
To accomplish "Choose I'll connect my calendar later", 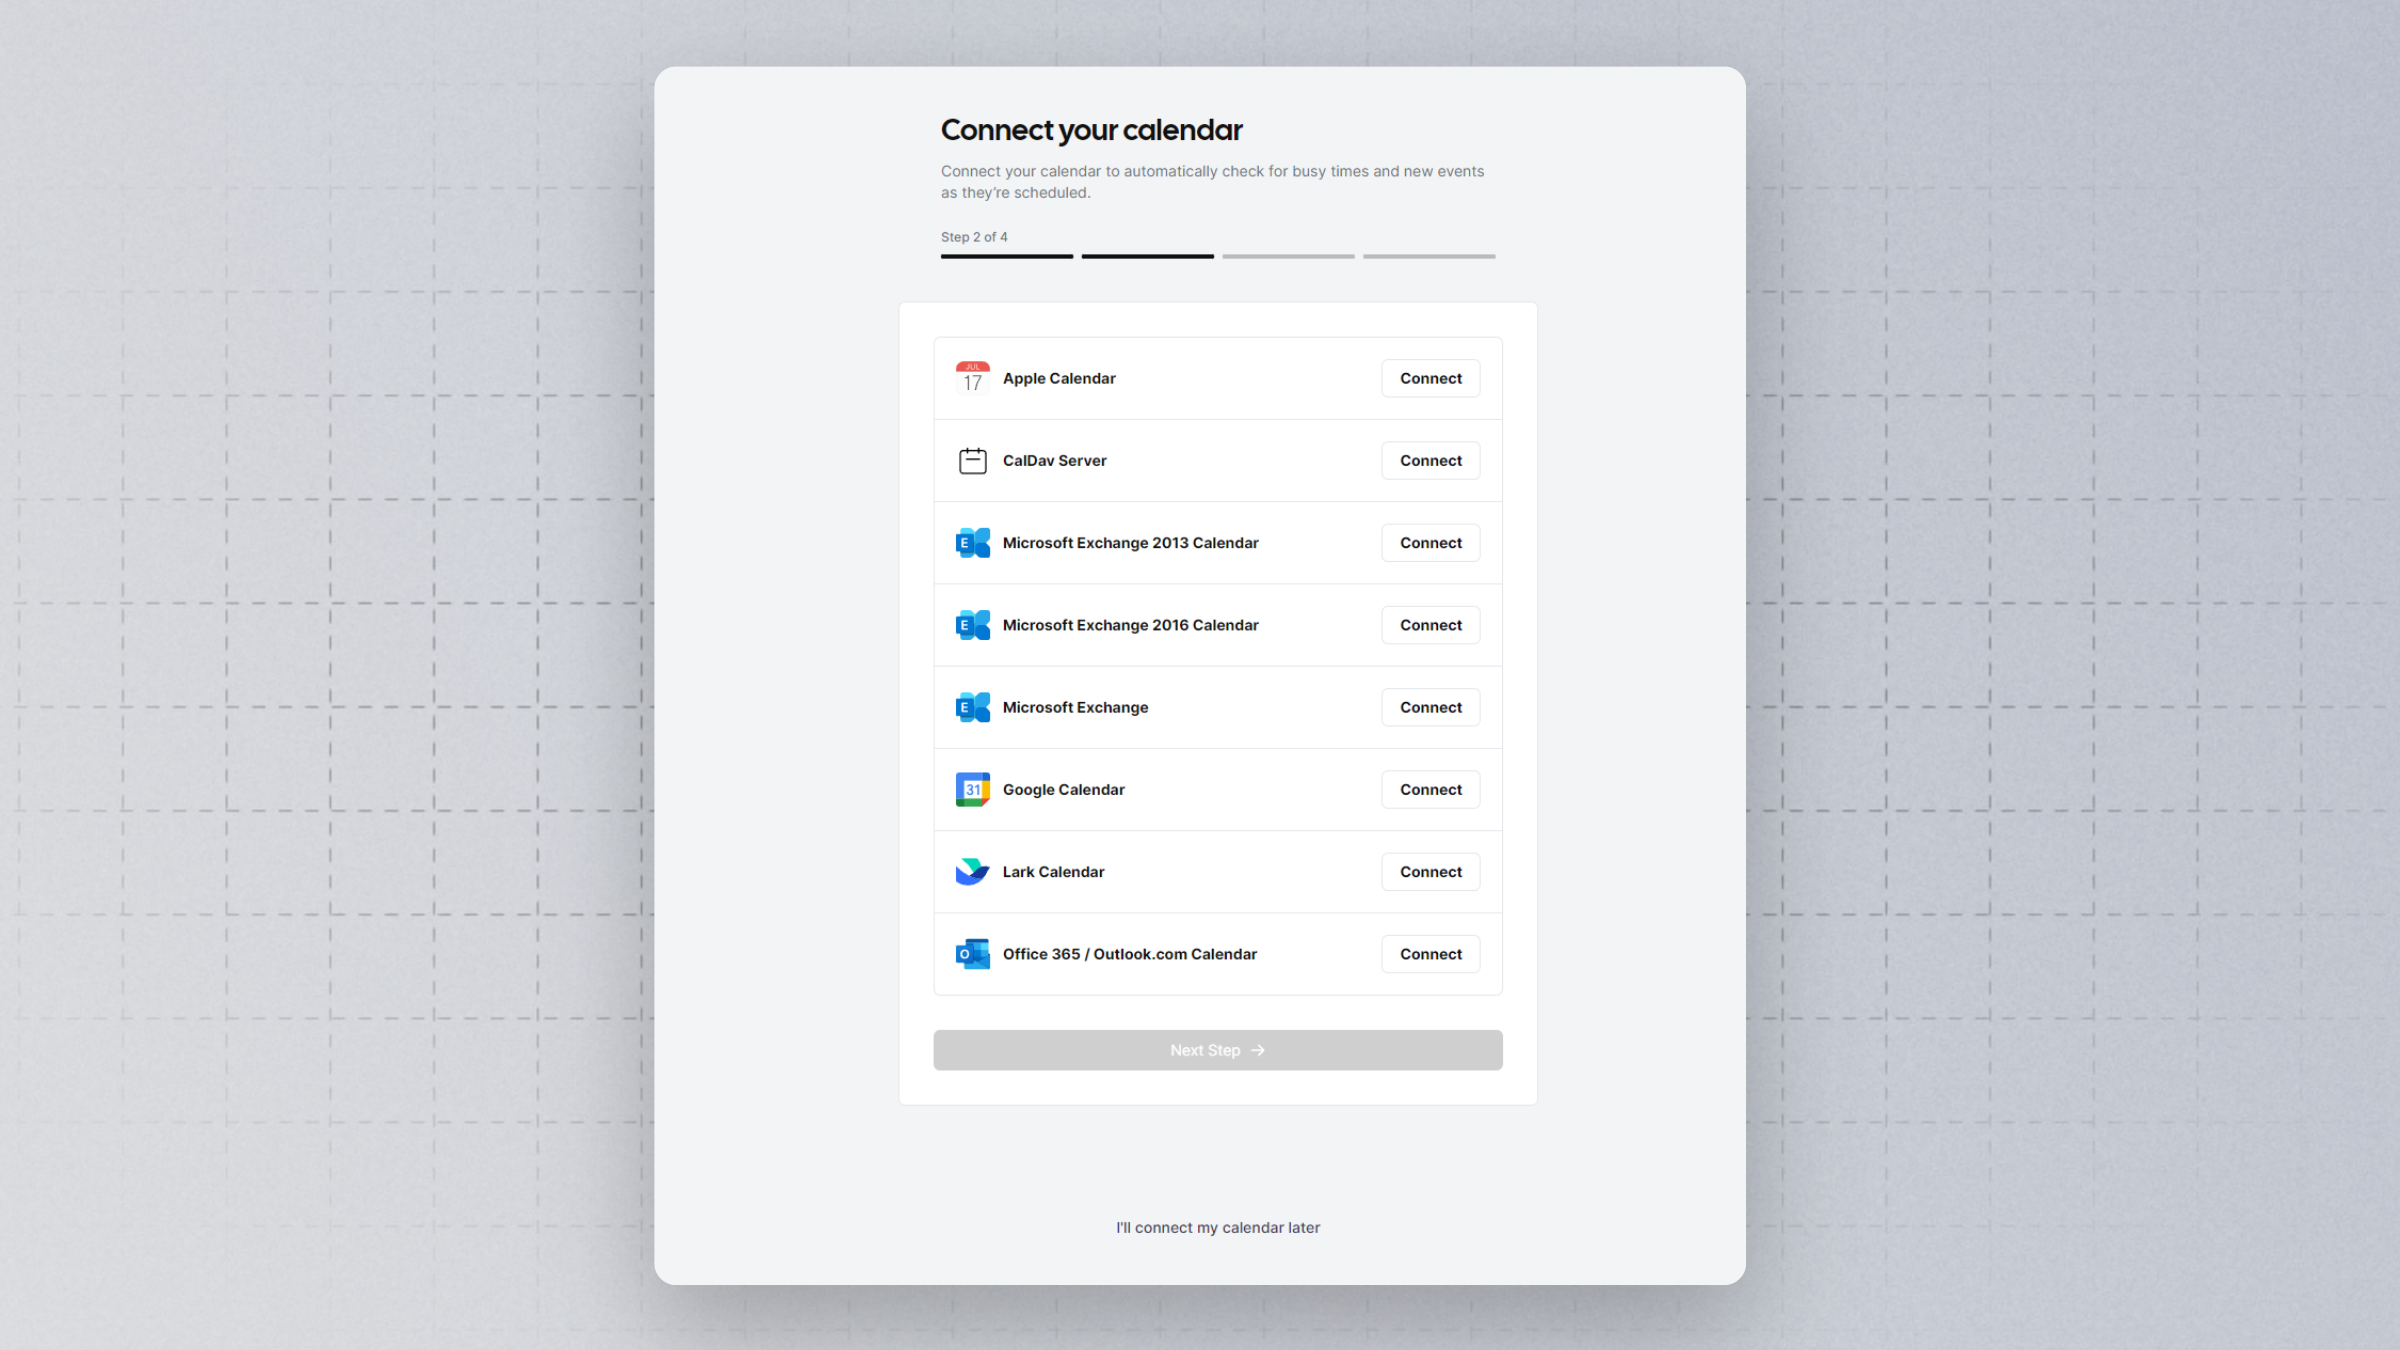I will click(1217, 1227).
